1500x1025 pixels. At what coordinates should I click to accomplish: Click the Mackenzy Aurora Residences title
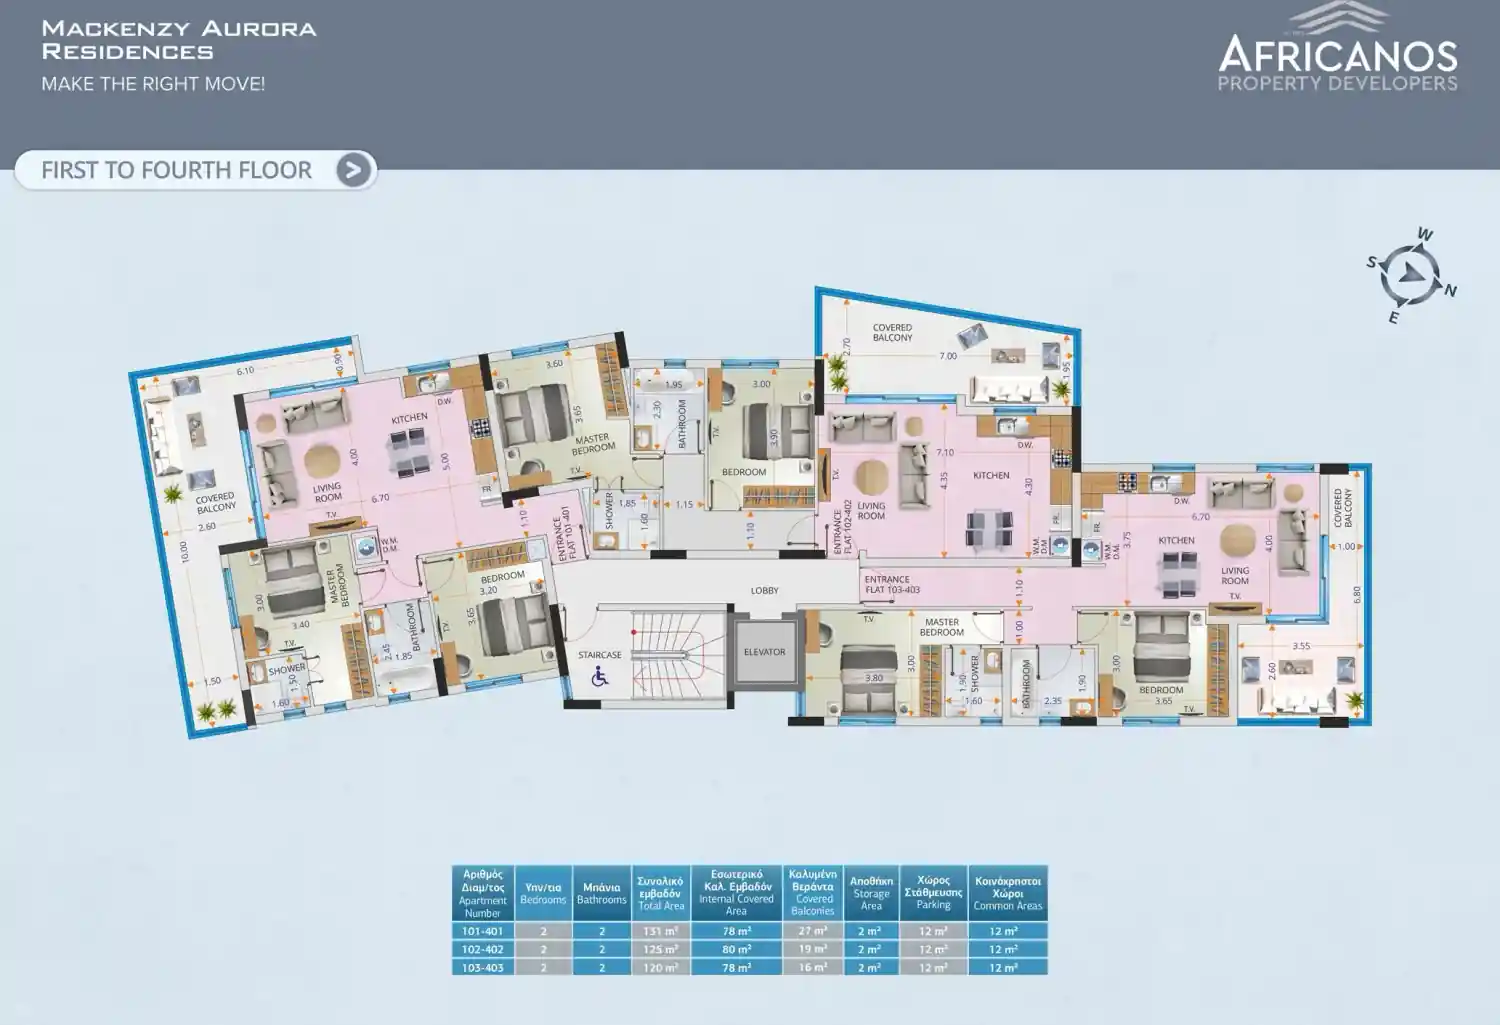[x=178, y=40]
